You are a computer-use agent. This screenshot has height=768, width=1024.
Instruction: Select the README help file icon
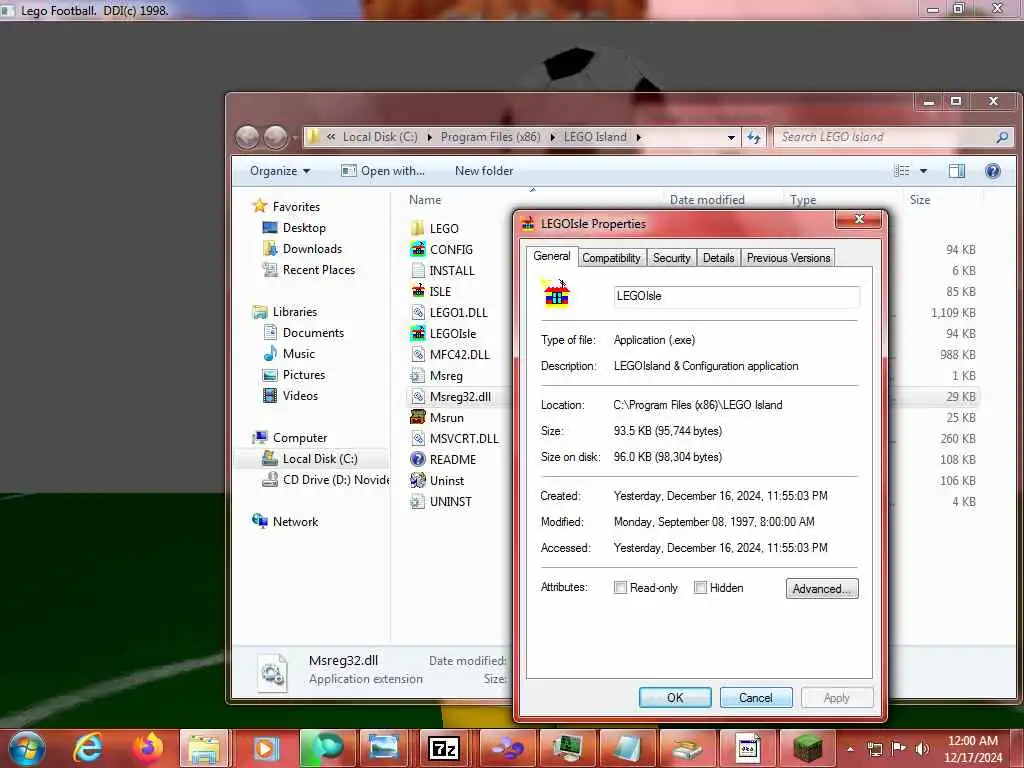click(418, 459)
